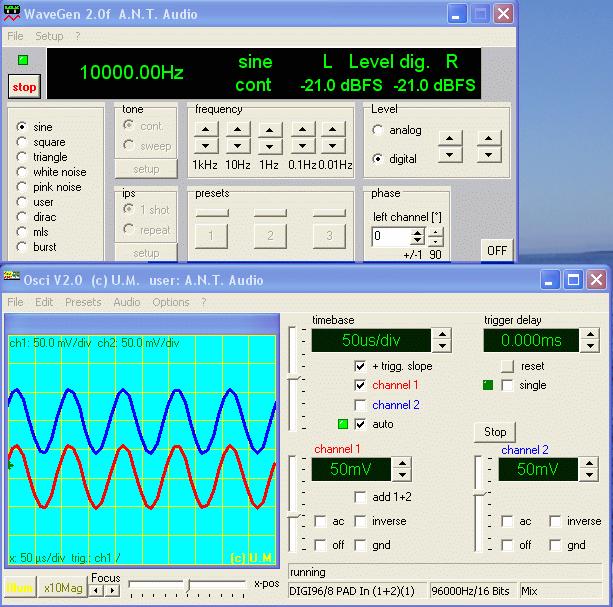The image size is (613, 607).
Task: Click the trigger delay reset button
Action: 507,366
